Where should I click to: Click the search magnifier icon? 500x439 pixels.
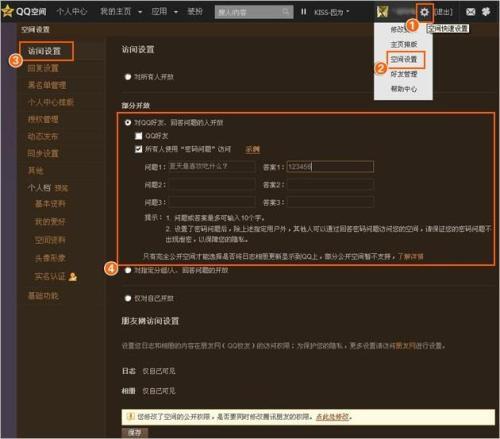286,12
